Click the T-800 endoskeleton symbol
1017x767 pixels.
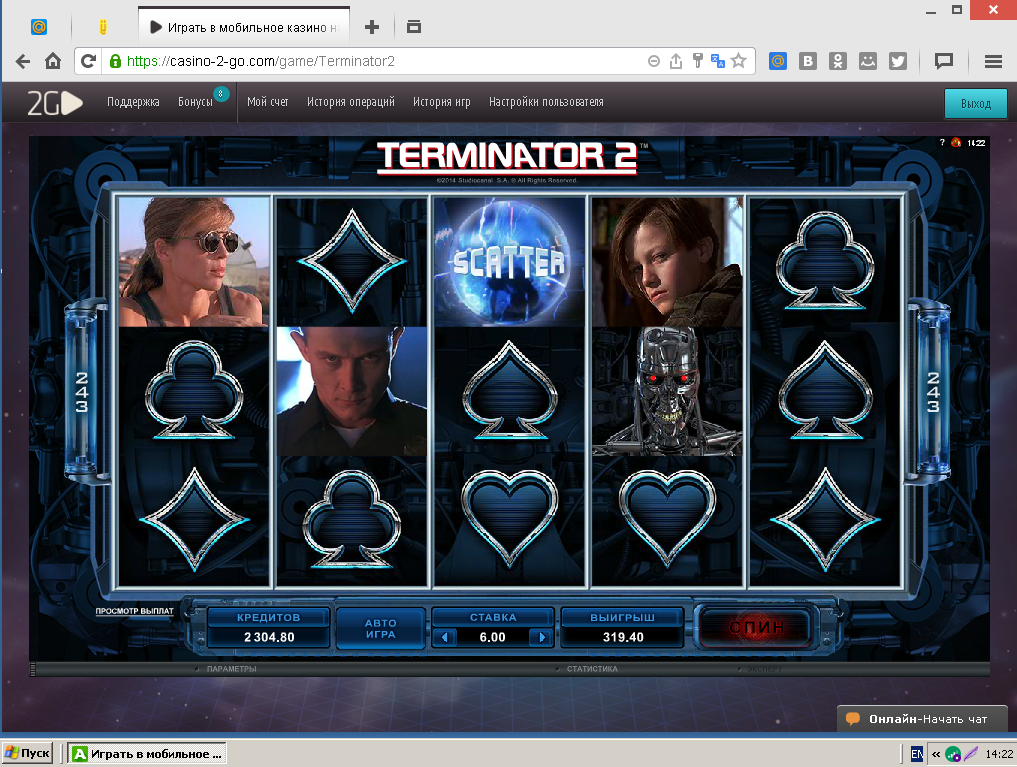click(x=667, y=391)
